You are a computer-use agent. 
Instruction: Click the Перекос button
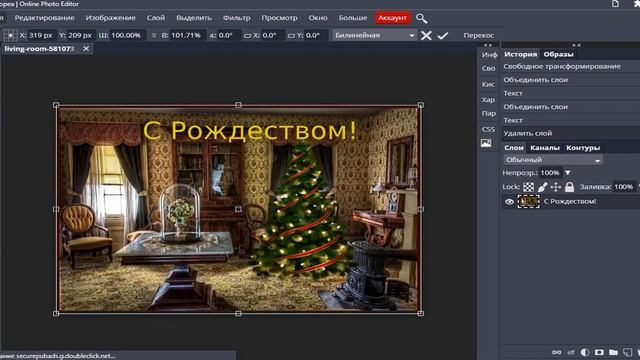point(479,36)
